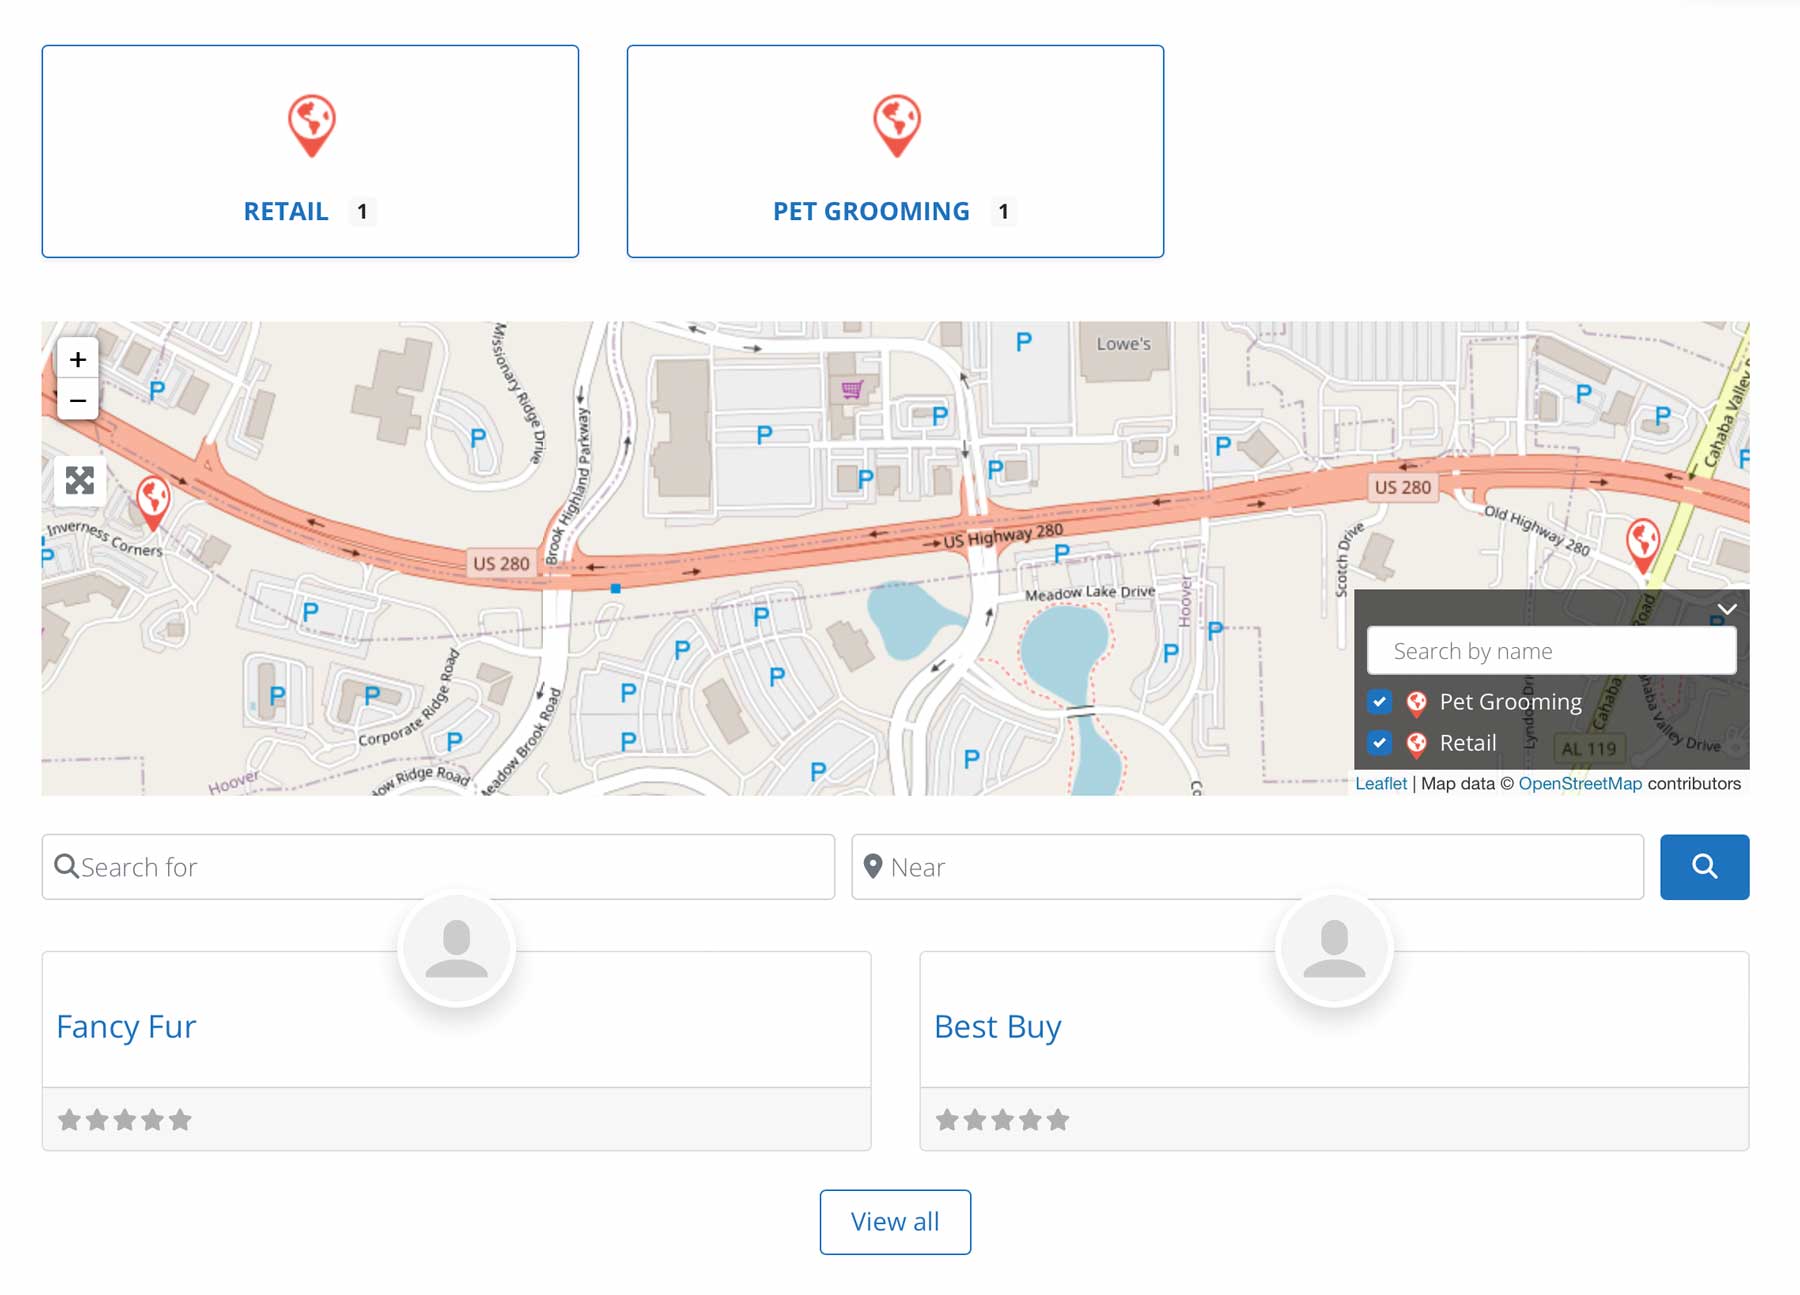Zoom in on the map
Image resolution: width=1800 pixels, height=1295 pixels.
[x=77, y=359]
